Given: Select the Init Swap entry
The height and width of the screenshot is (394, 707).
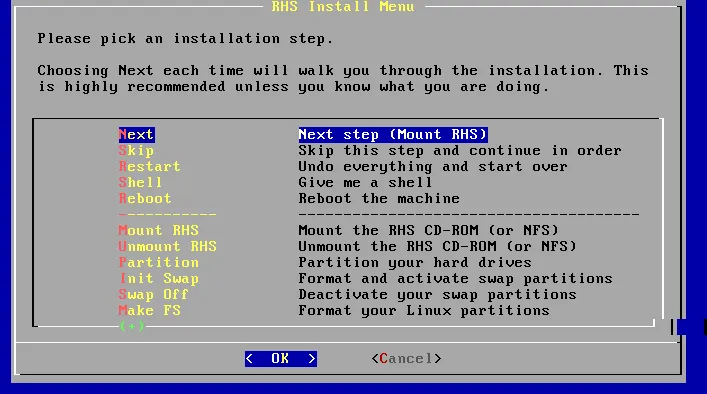Looking at the screenshot, I should pos(159,278).
